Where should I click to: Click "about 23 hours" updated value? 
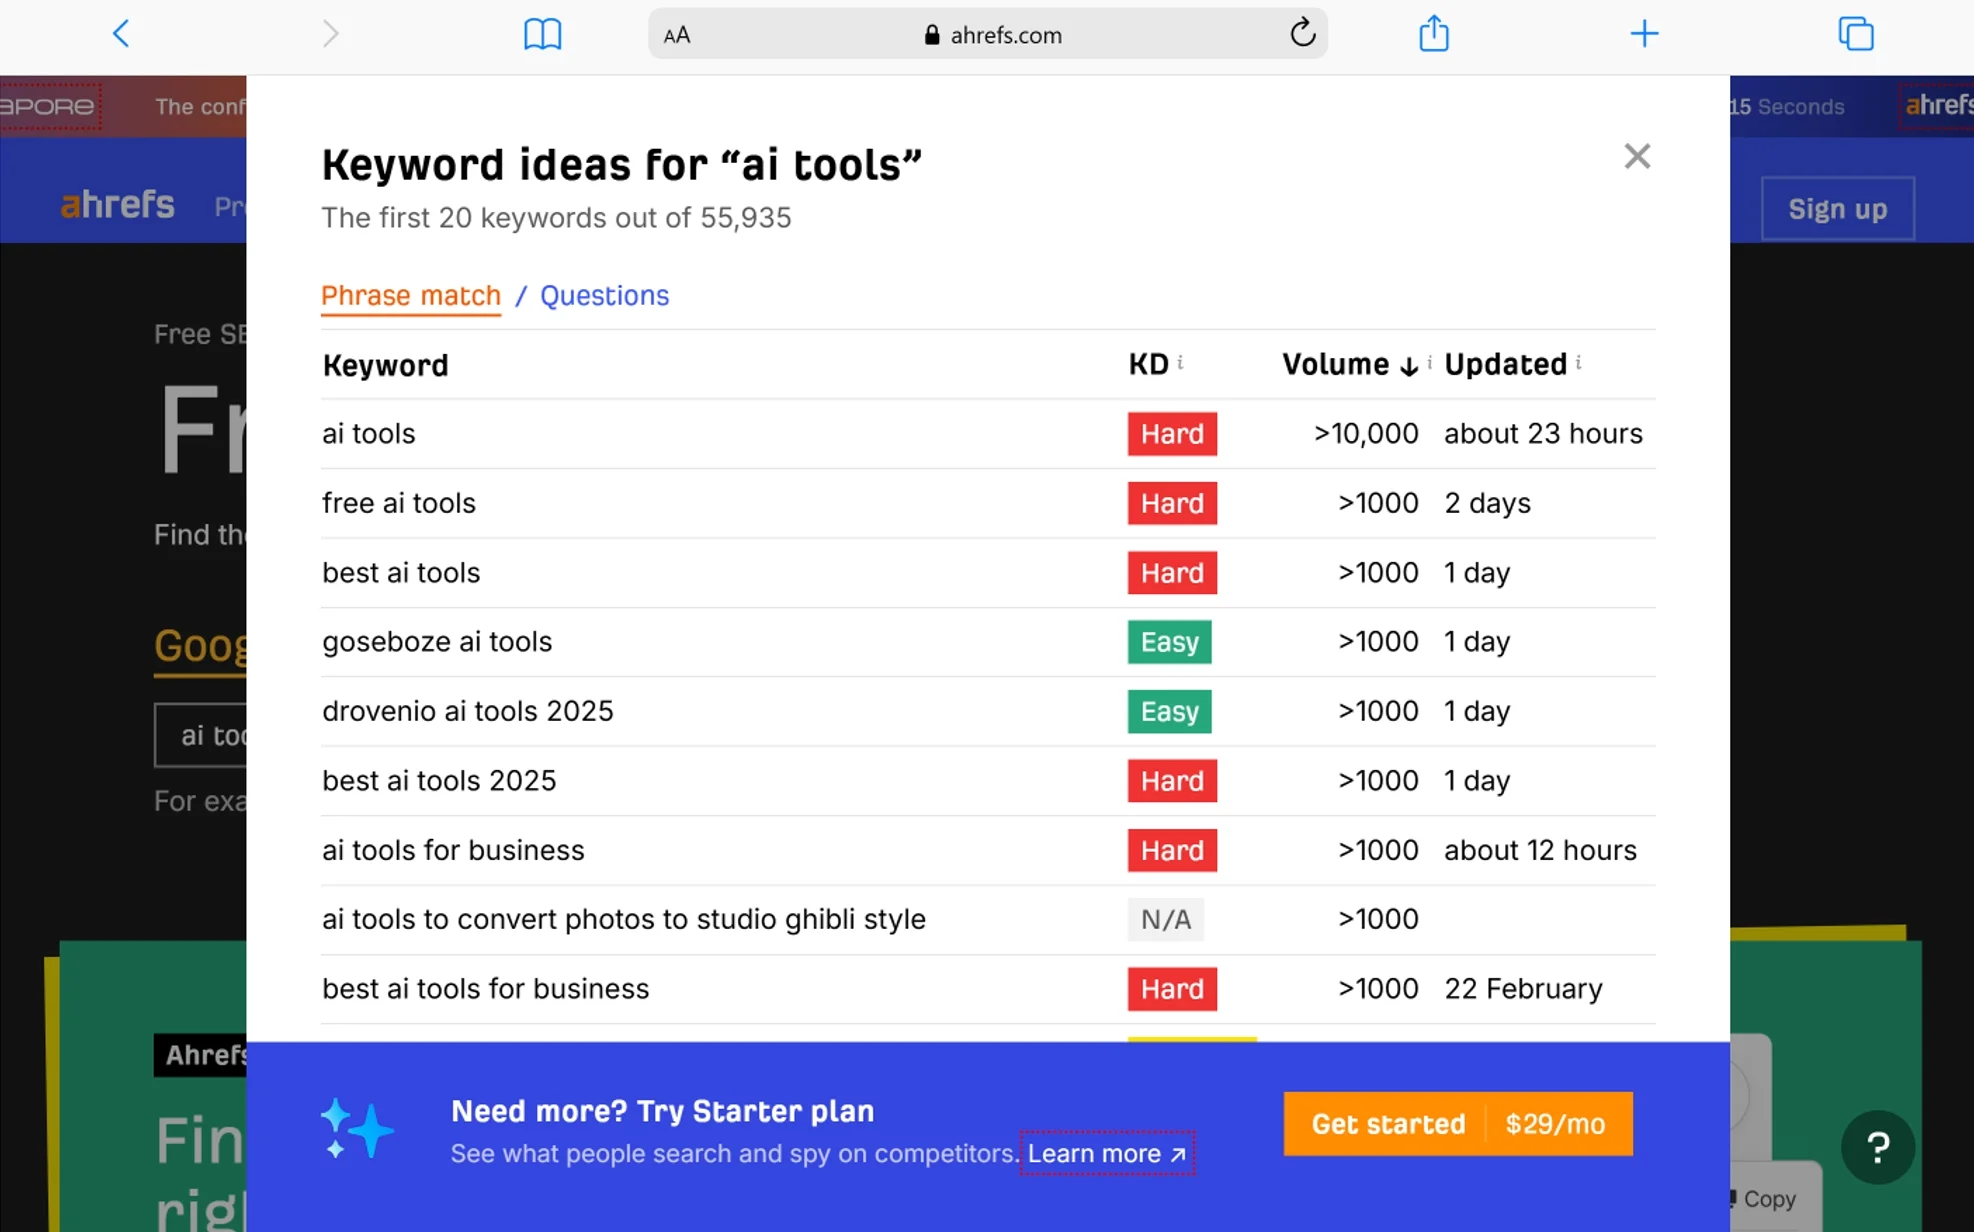coord(1543,434)
